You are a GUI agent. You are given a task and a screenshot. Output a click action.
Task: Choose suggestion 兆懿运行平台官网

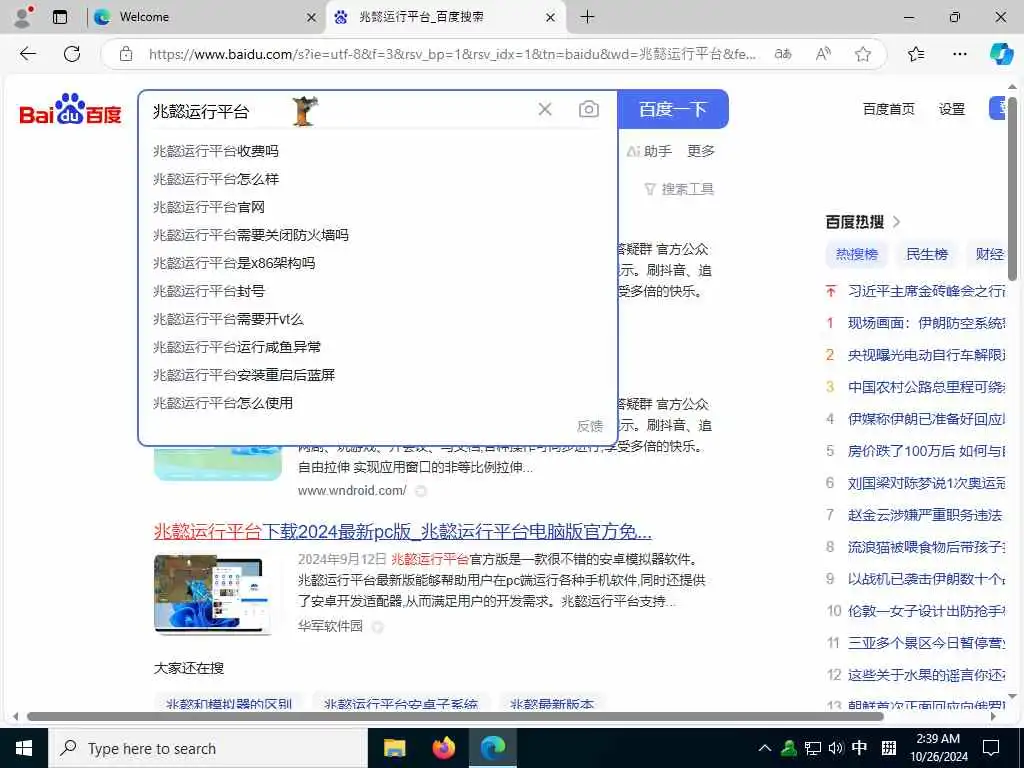point(378,207)
